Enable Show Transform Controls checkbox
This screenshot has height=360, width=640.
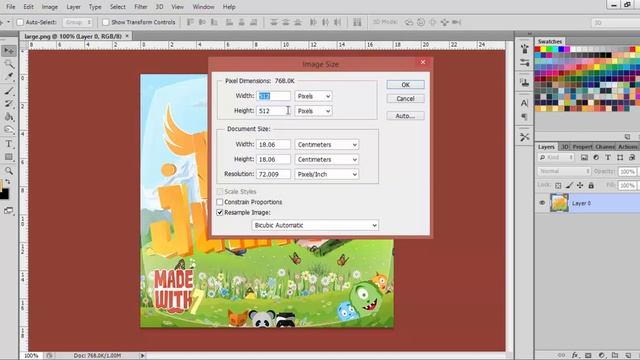click(x=106, y=22)
